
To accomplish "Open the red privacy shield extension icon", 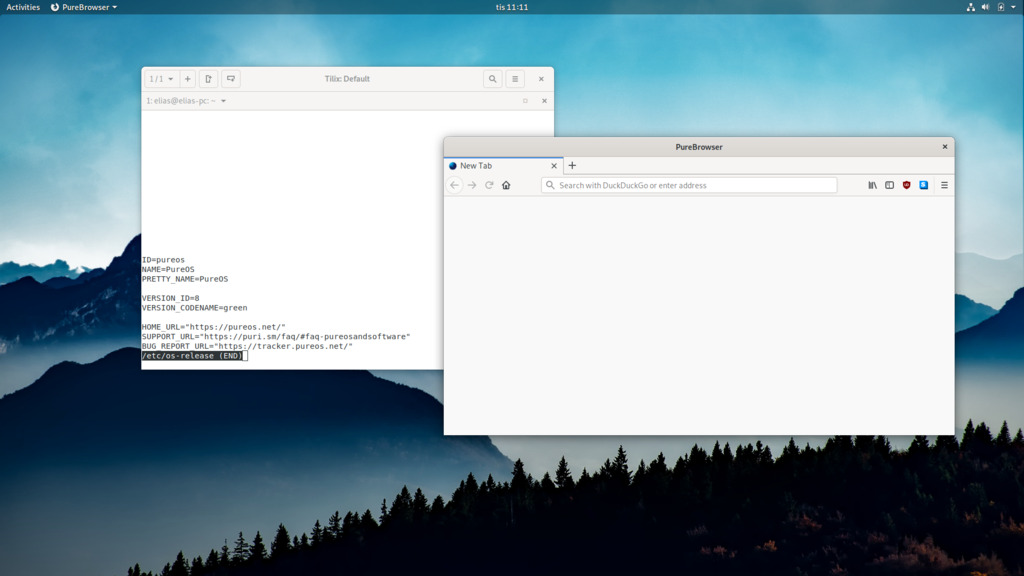I will [905, 185].
